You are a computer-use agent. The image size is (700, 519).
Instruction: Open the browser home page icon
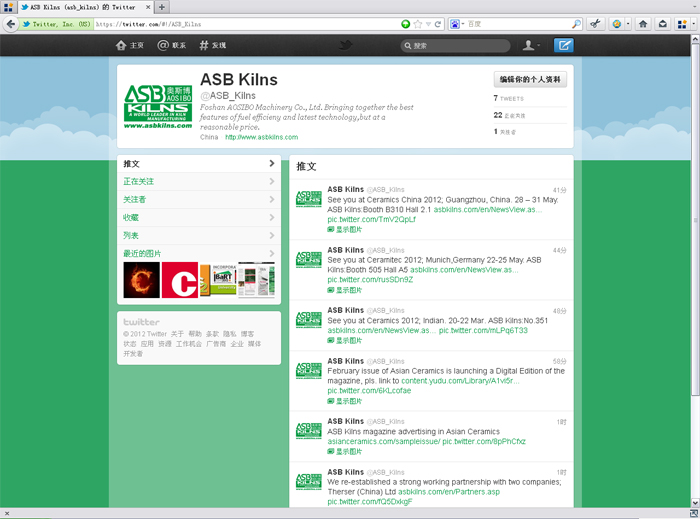pos(643,24)
